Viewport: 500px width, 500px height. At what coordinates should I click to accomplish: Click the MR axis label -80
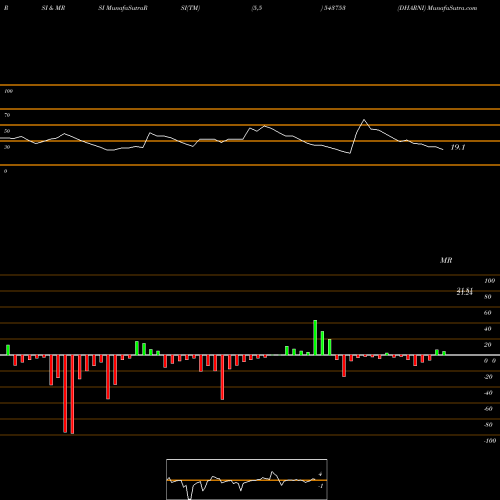pos(488,425)
